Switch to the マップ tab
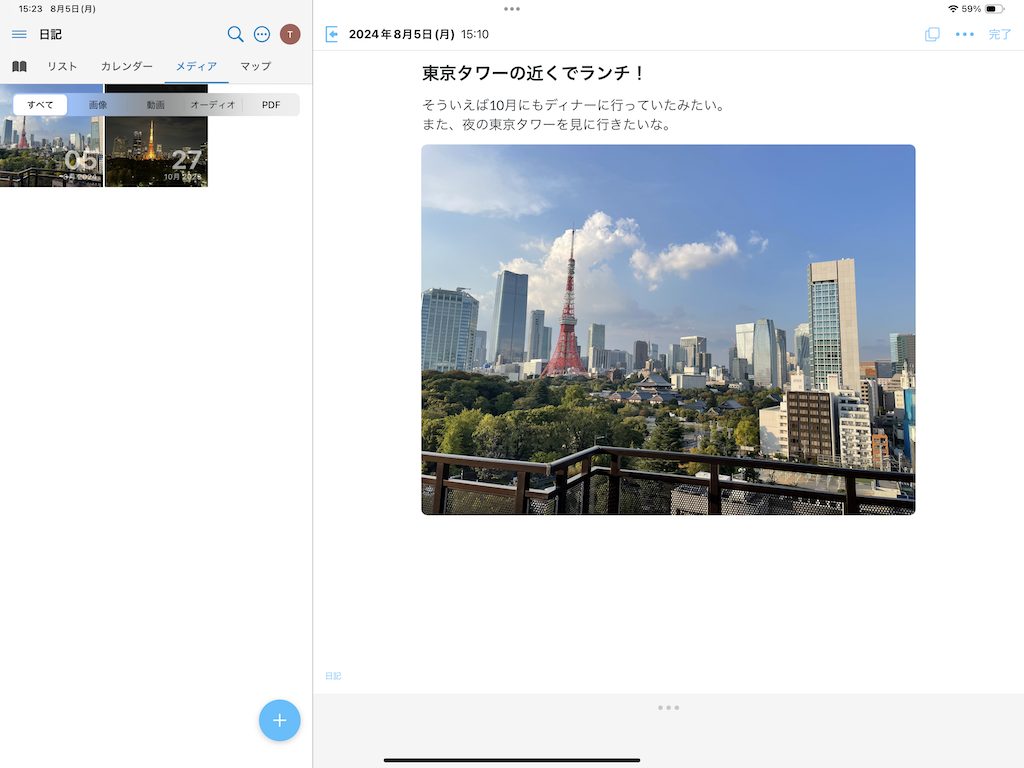 click(255, 66)
